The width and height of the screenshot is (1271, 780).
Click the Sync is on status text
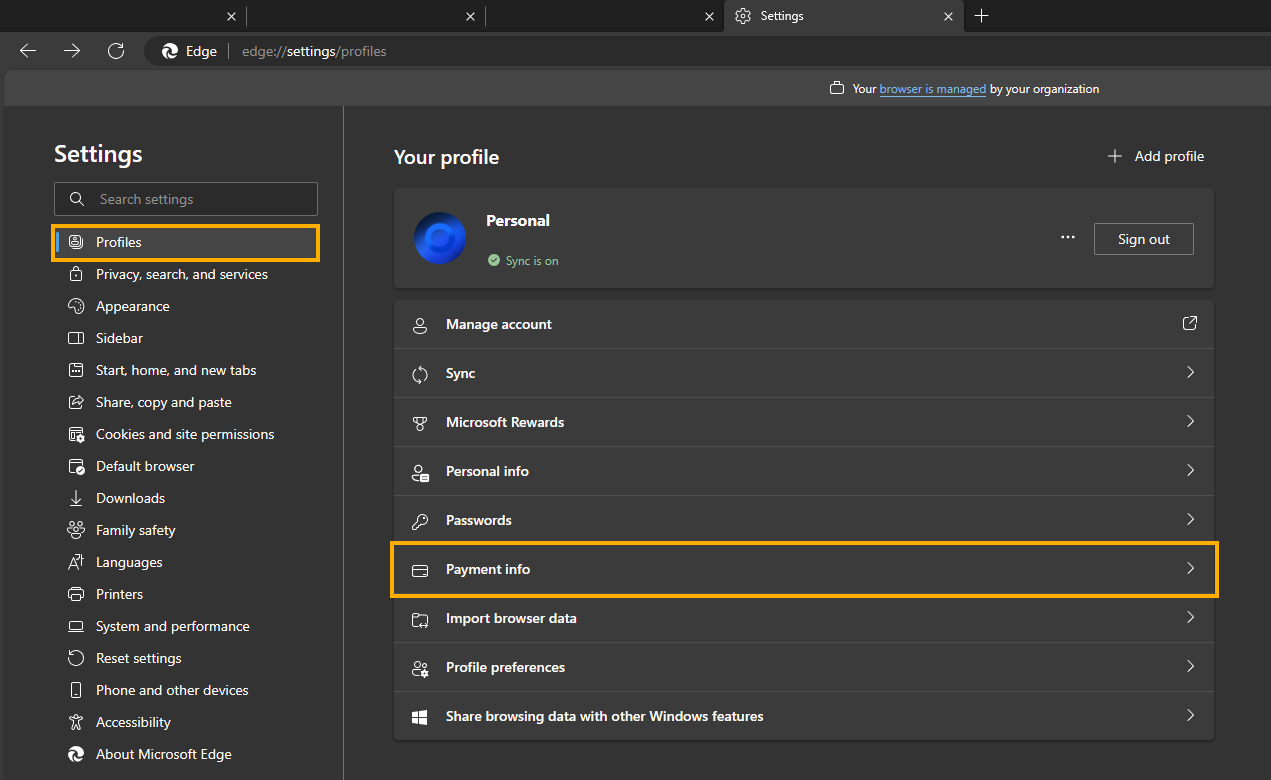pyautogui.click(x=532, y=261)
